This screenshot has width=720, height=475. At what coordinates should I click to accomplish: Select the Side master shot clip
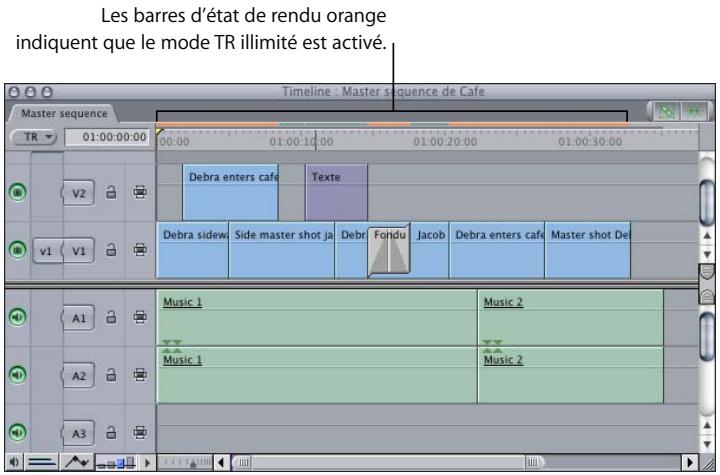281,250
